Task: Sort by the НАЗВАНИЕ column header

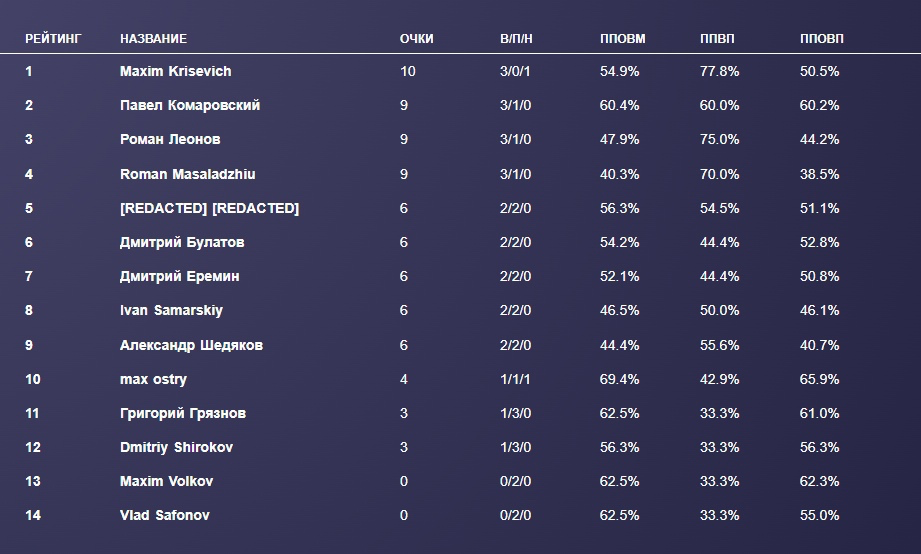Action: tap(153, 39)
